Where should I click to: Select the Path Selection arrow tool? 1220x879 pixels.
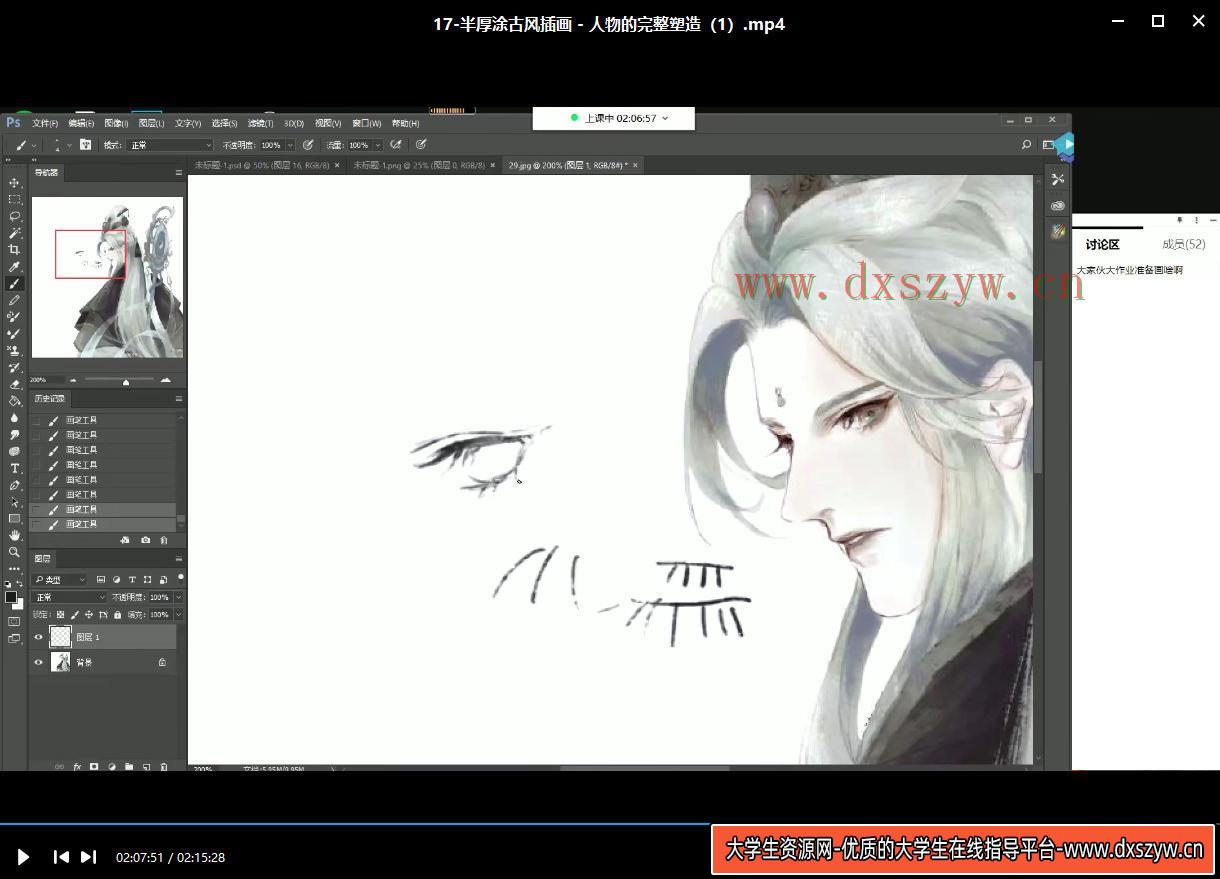click(14, 502)
